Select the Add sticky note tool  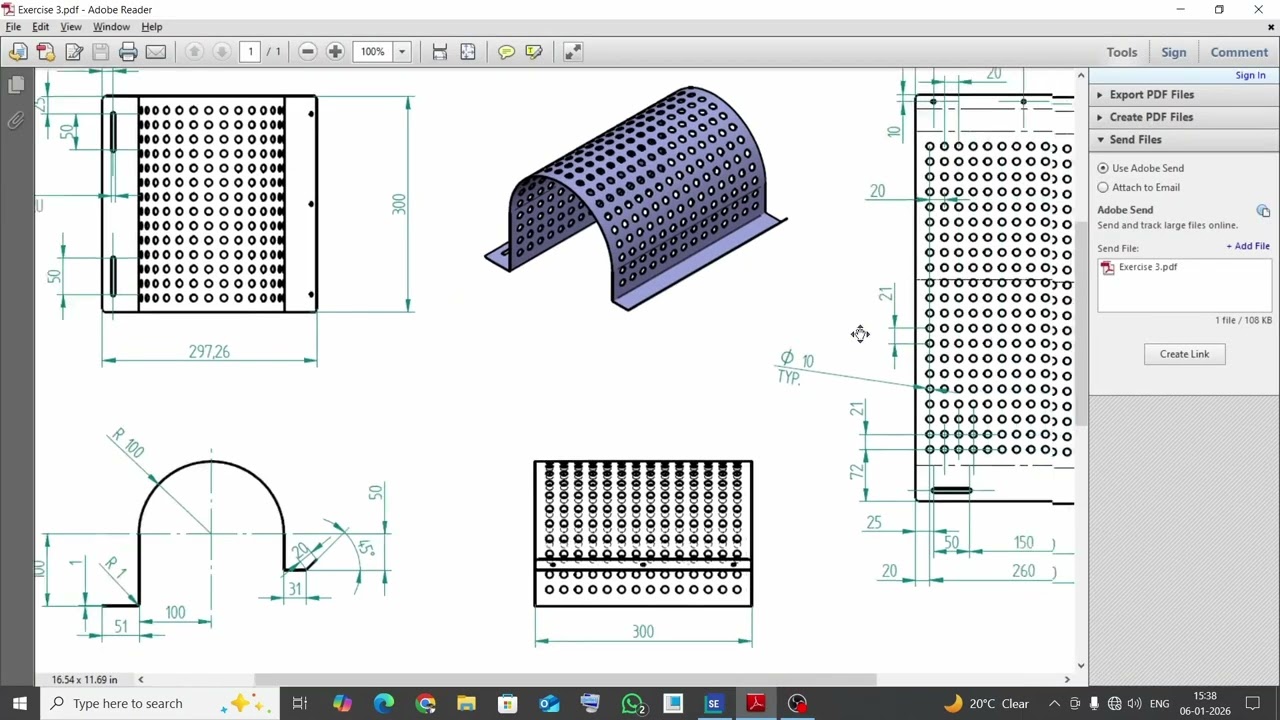pyautogui.click(x=506, y=52)
